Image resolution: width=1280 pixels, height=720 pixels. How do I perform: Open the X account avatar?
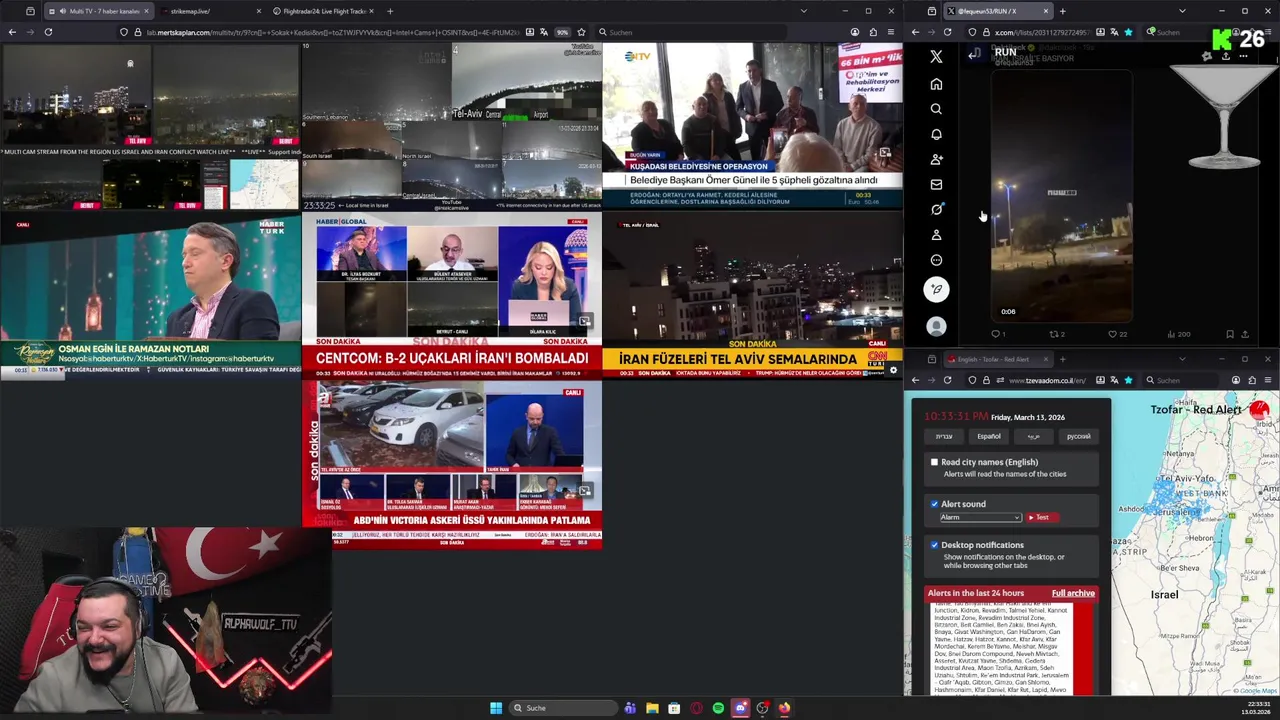pyautogui.click(x=936, y=326)
